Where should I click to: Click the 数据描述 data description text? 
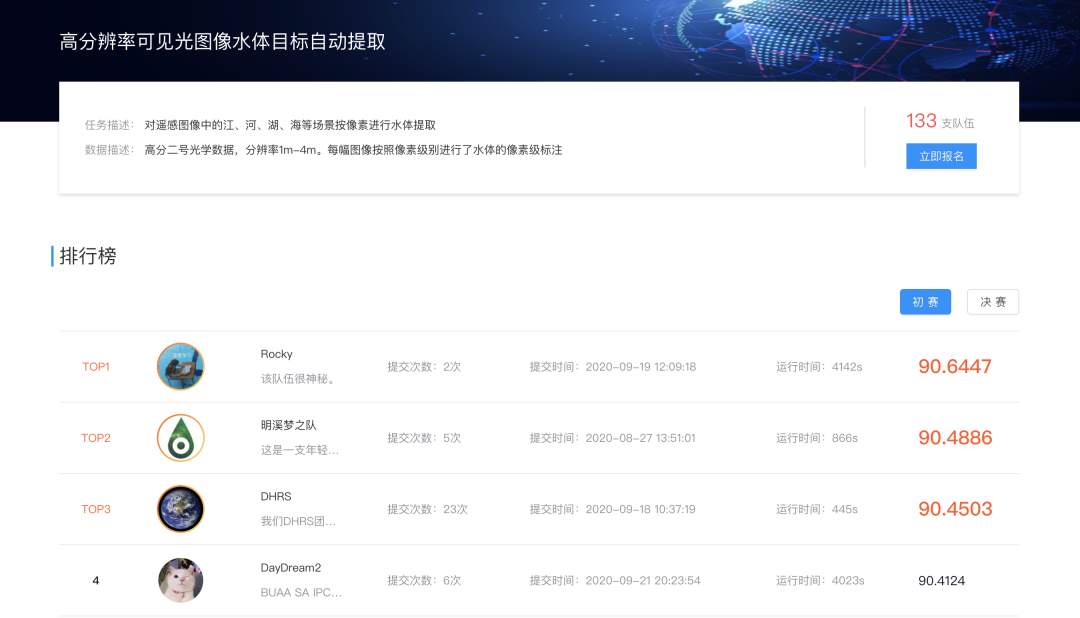(x=323, y=150)
